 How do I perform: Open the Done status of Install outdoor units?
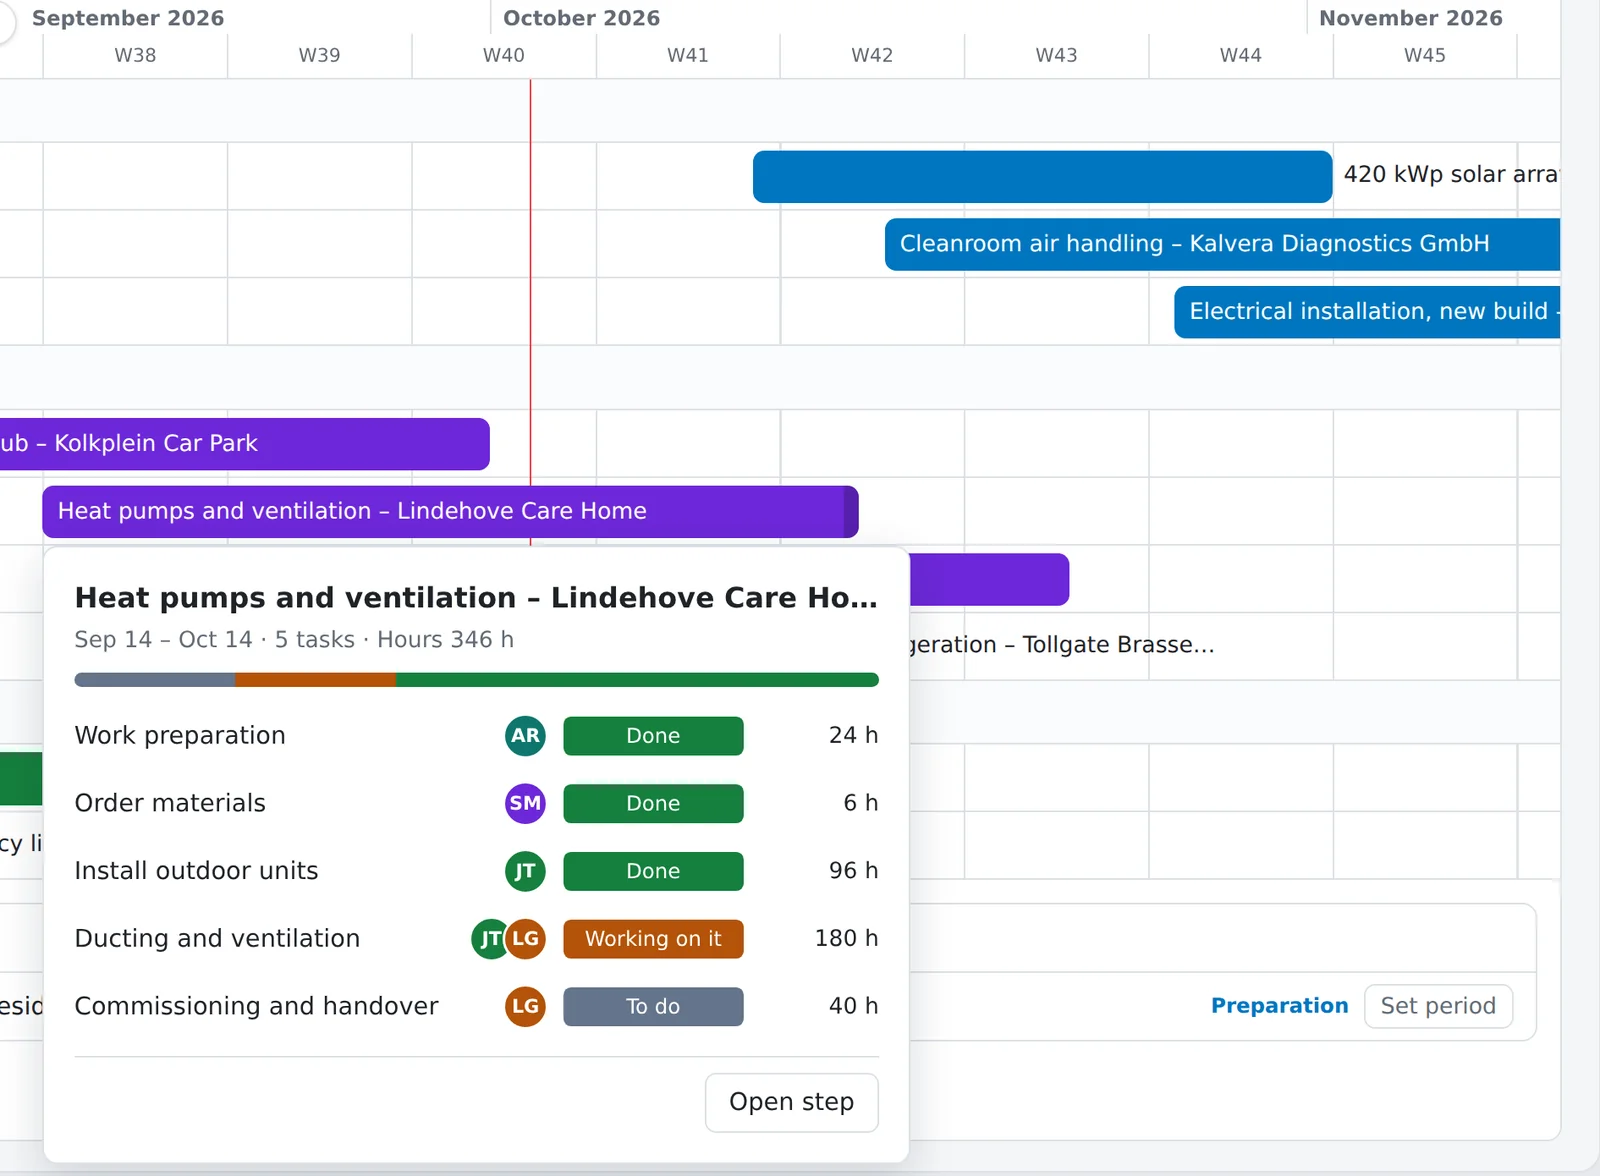pos(653,872)
